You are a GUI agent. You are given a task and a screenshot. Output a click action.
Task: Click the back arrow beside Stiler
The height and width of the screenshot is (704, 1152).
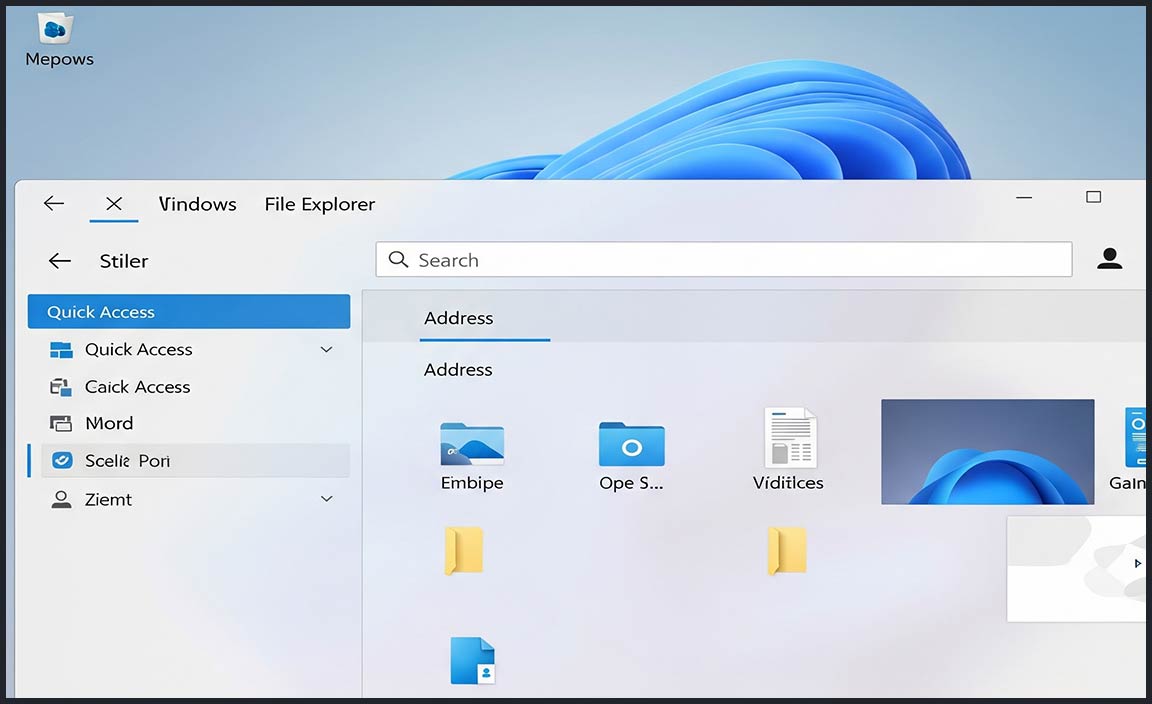(60, 261)
